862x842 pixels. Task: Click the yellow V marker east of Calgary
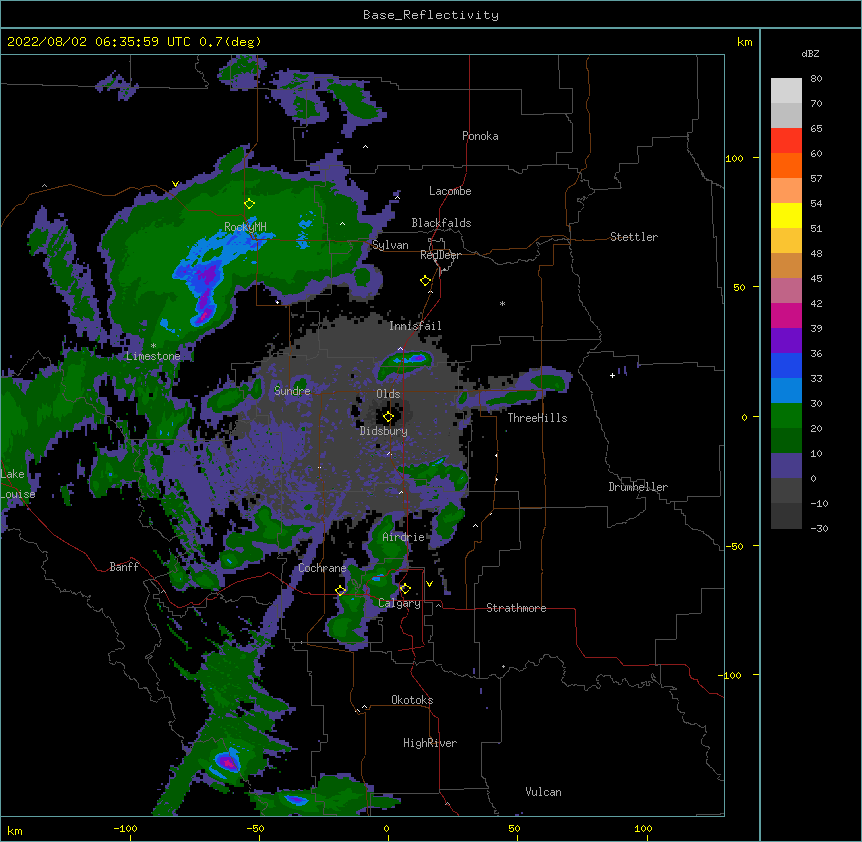[x=429, y=584]
